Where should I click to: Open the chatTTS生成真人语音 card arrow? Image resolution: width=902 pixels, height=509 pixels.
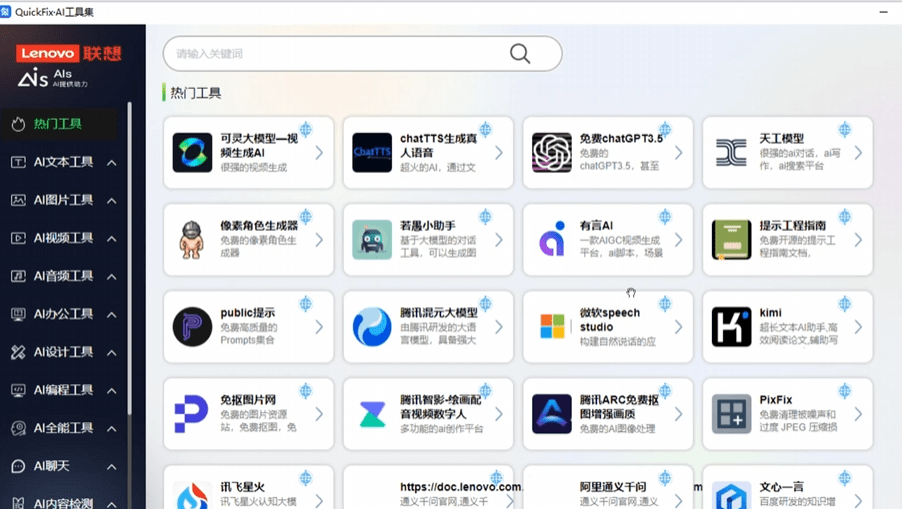click(x=498, y=153)
